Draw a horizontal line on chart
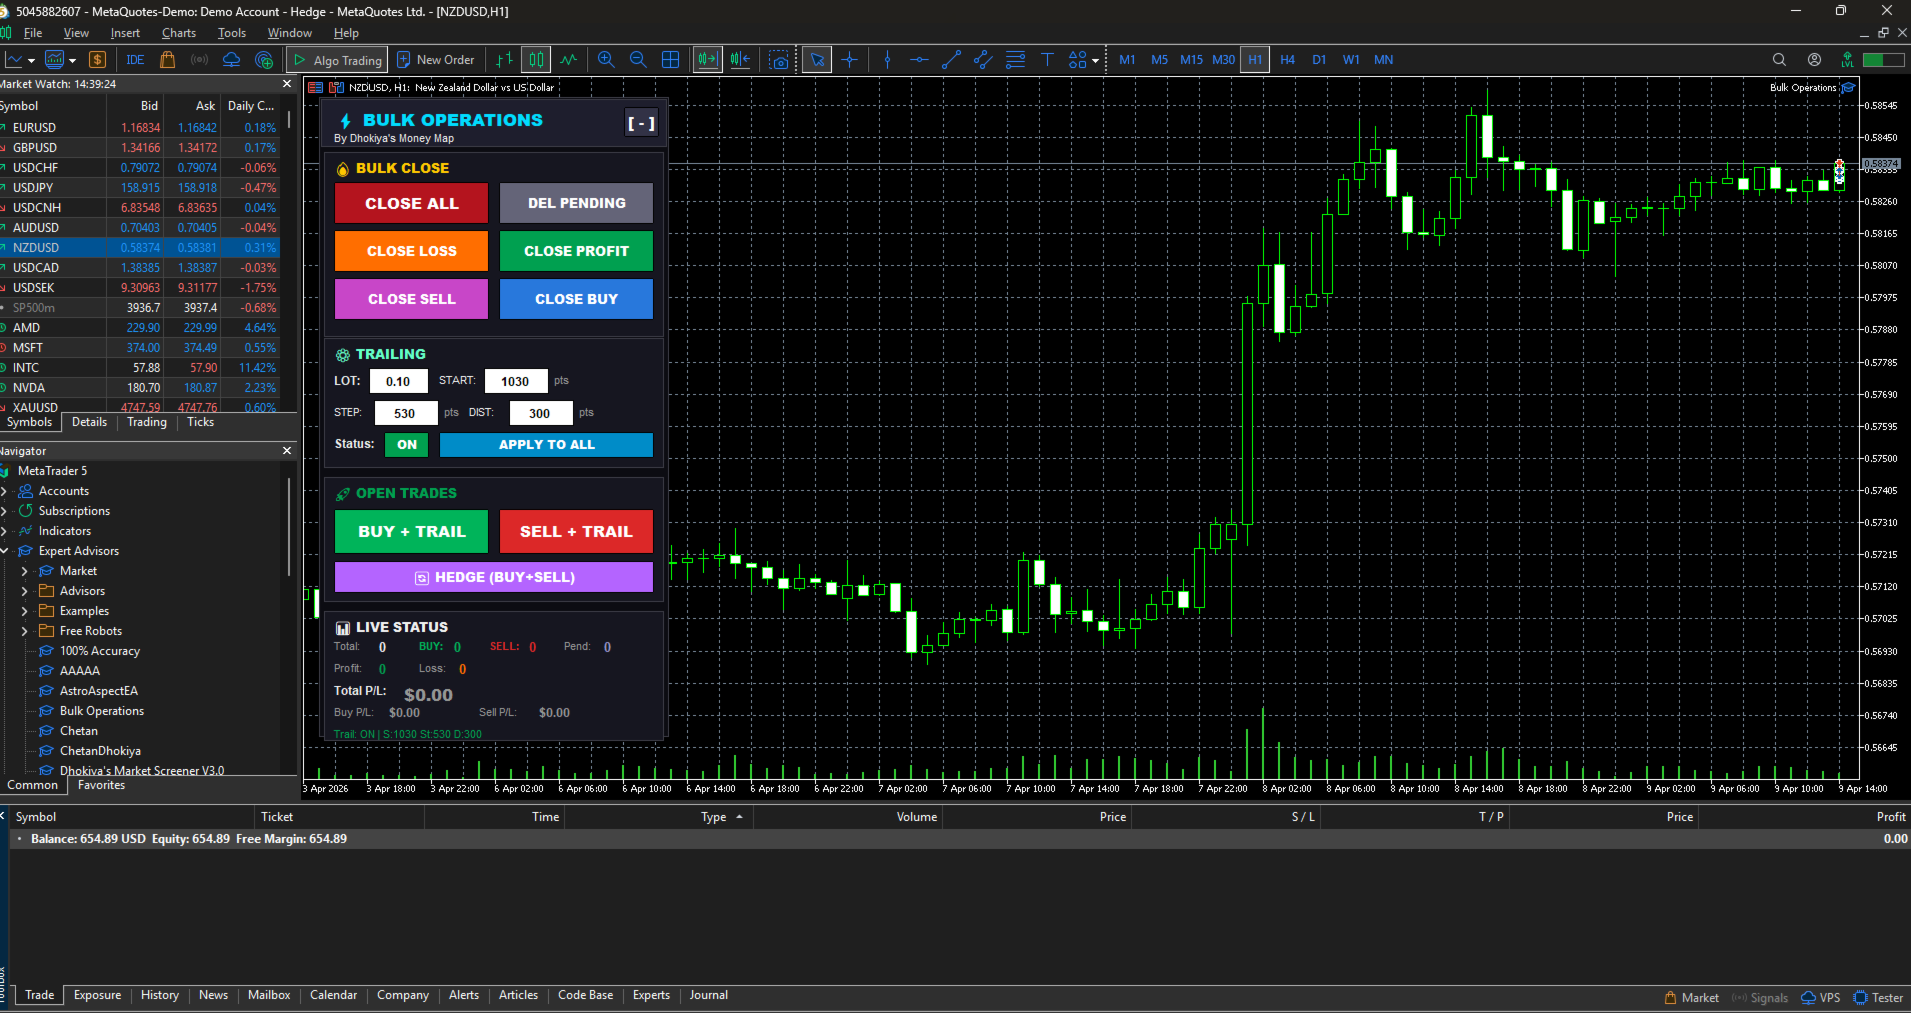 pos(919,60)
